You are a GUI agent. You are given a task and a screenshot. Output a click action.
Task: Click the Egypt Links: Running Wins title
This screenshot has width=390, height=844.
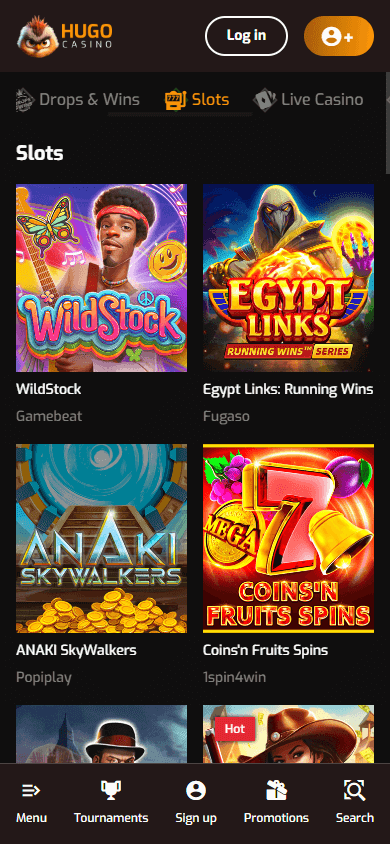point(288,389)
